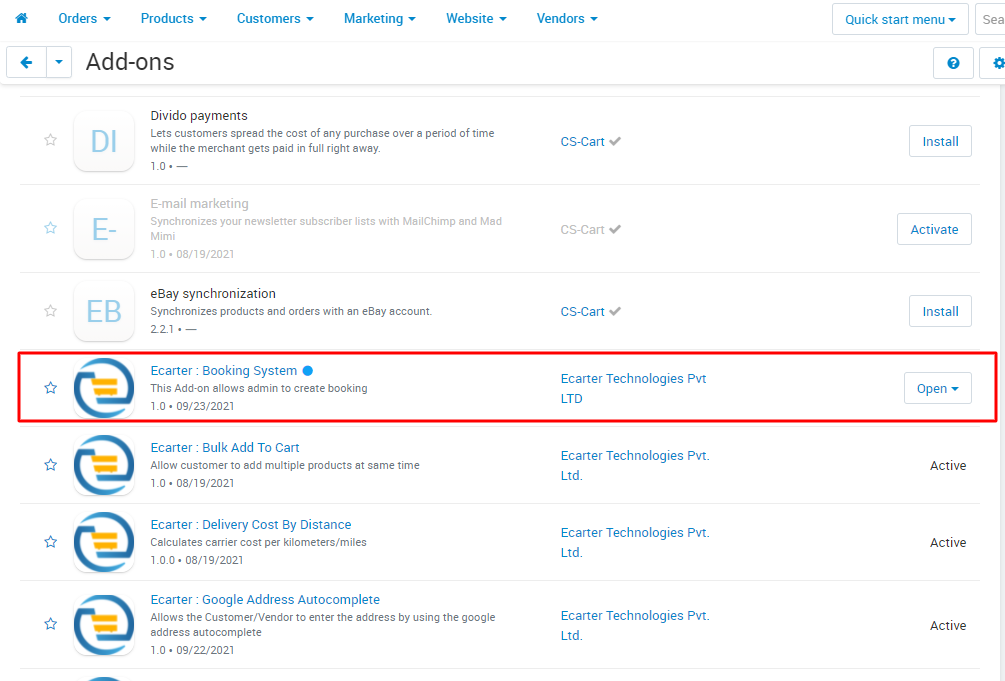Click the Ecarter Bulk Add To Cart logo
Image resolution: width=1005 pixels, height=681 pixels.
click(x=104, y=465)
